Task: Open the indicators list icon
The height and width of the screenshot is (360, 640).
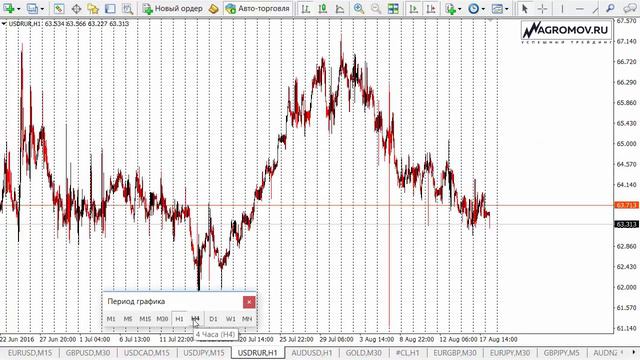Action: click(x=450, y=8)
